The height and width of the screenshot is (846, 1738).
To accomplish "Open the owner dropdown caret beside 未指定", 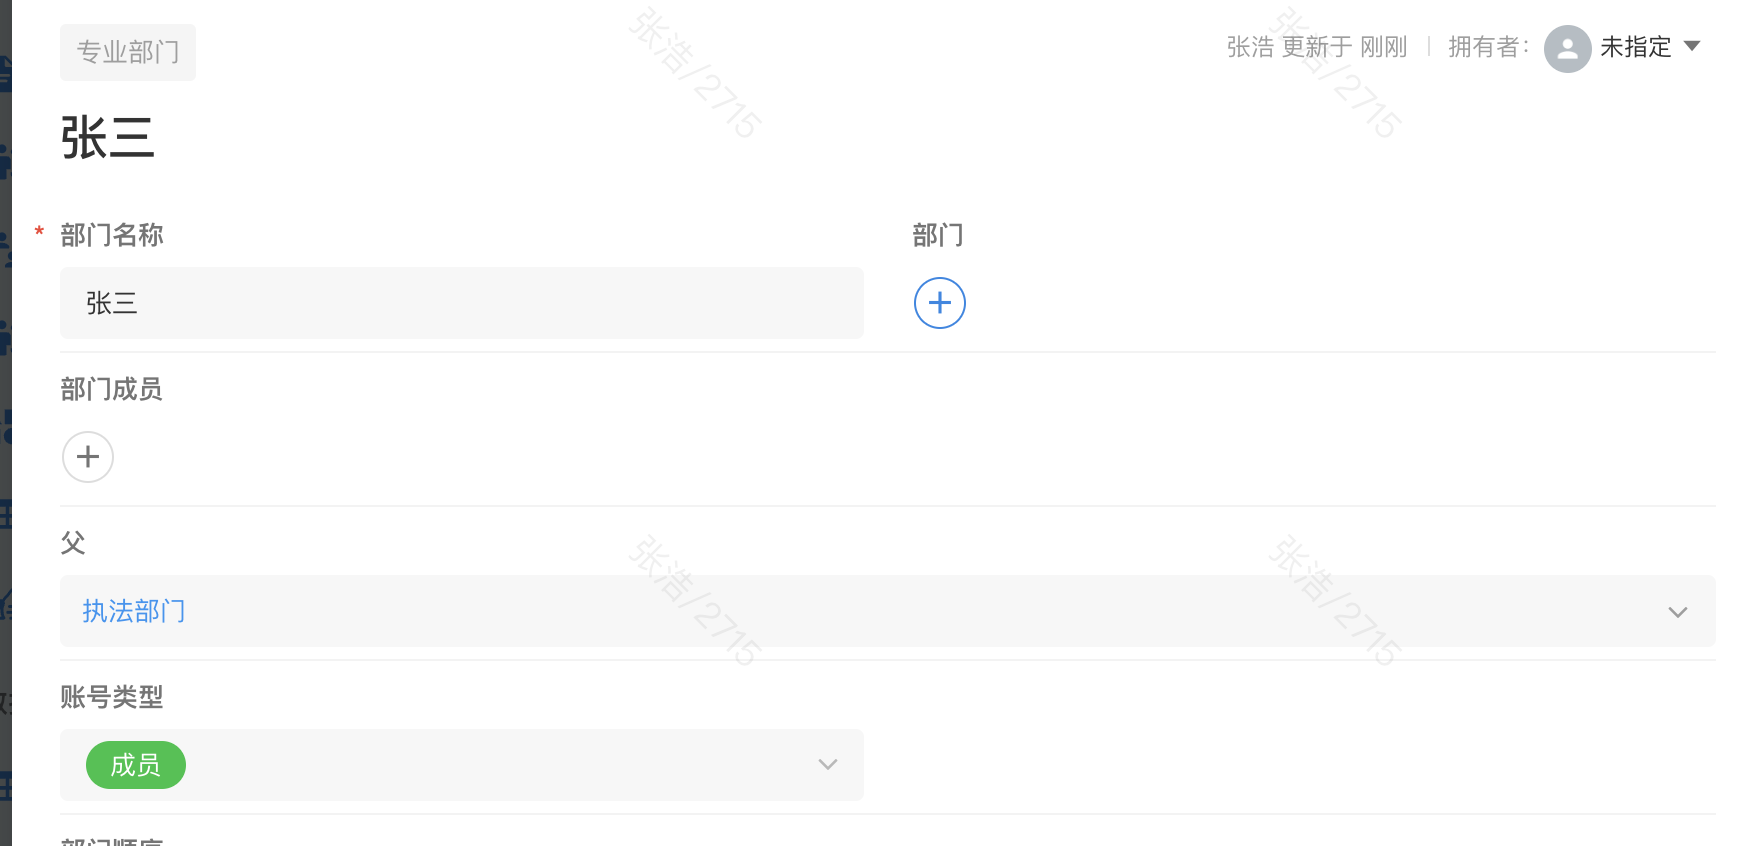I will pos(1692,46).
